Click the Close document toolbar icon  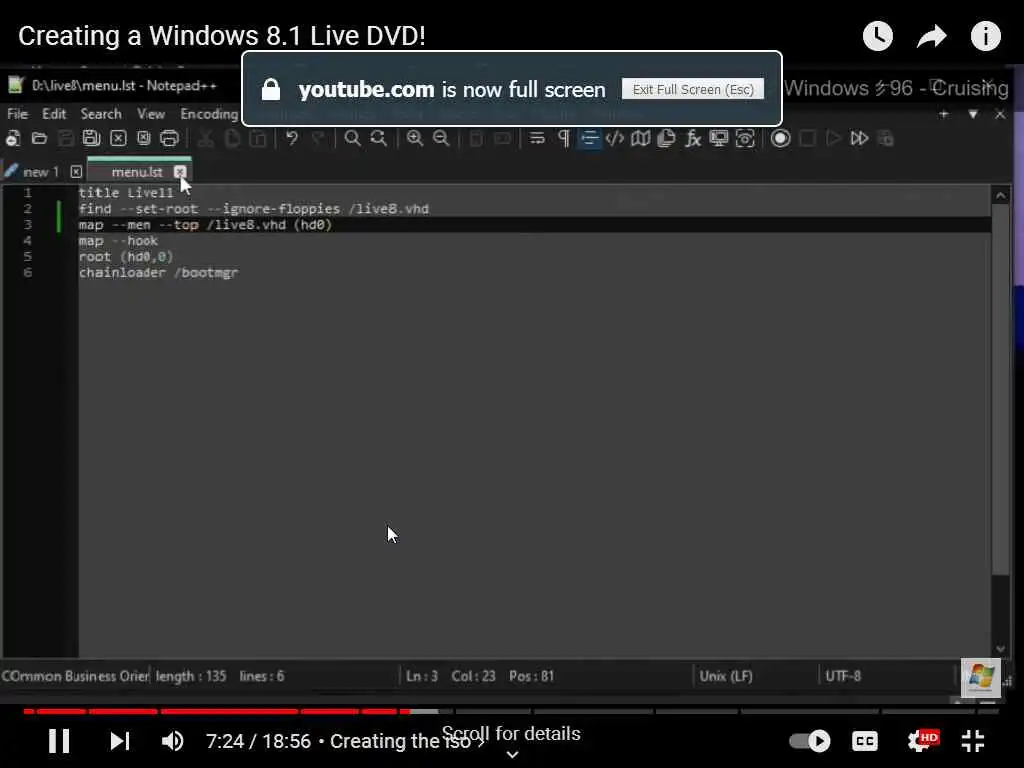pyautogui.click(x=118, y=138)
